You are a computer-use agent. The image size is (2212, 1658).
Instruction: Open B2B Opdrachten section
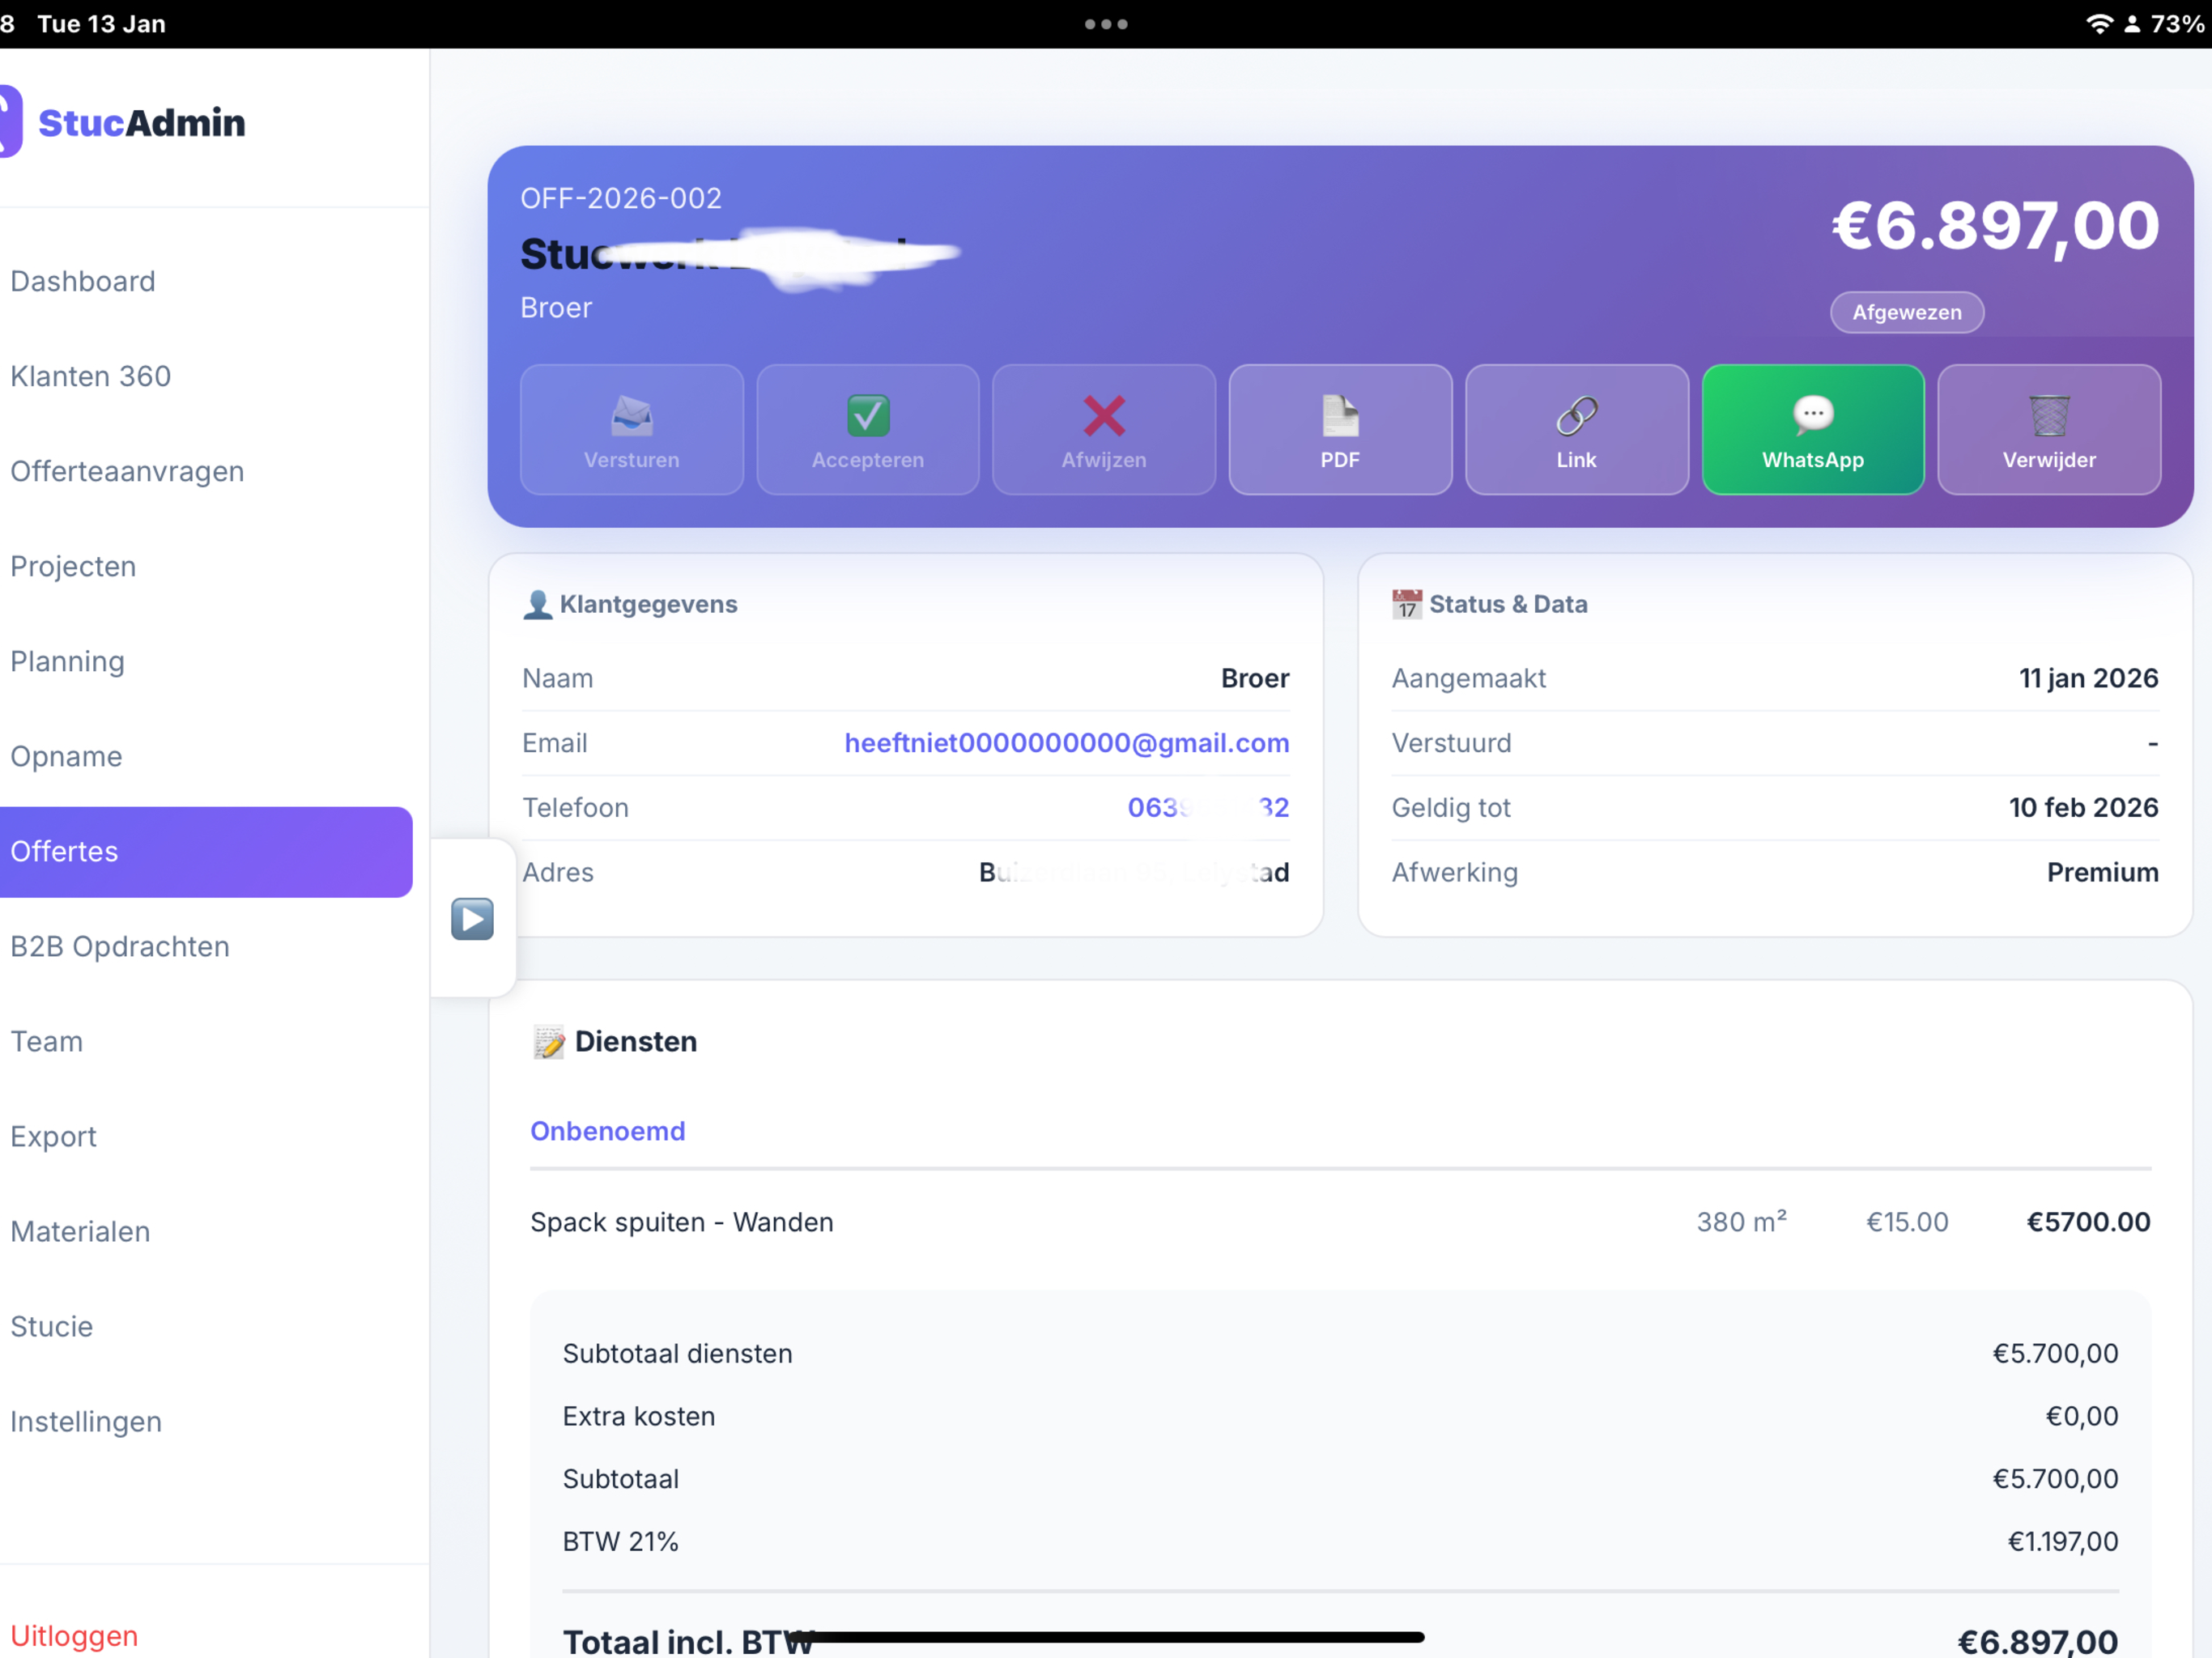(x=120, y=946)
